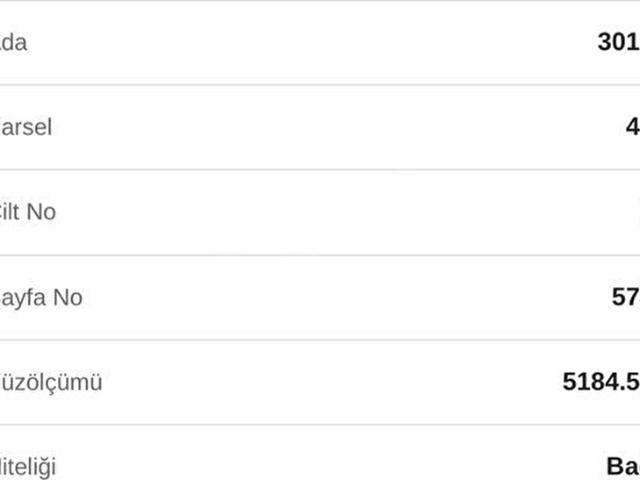
Task: Click the top border line above Ada row
Action: [320, 1]
